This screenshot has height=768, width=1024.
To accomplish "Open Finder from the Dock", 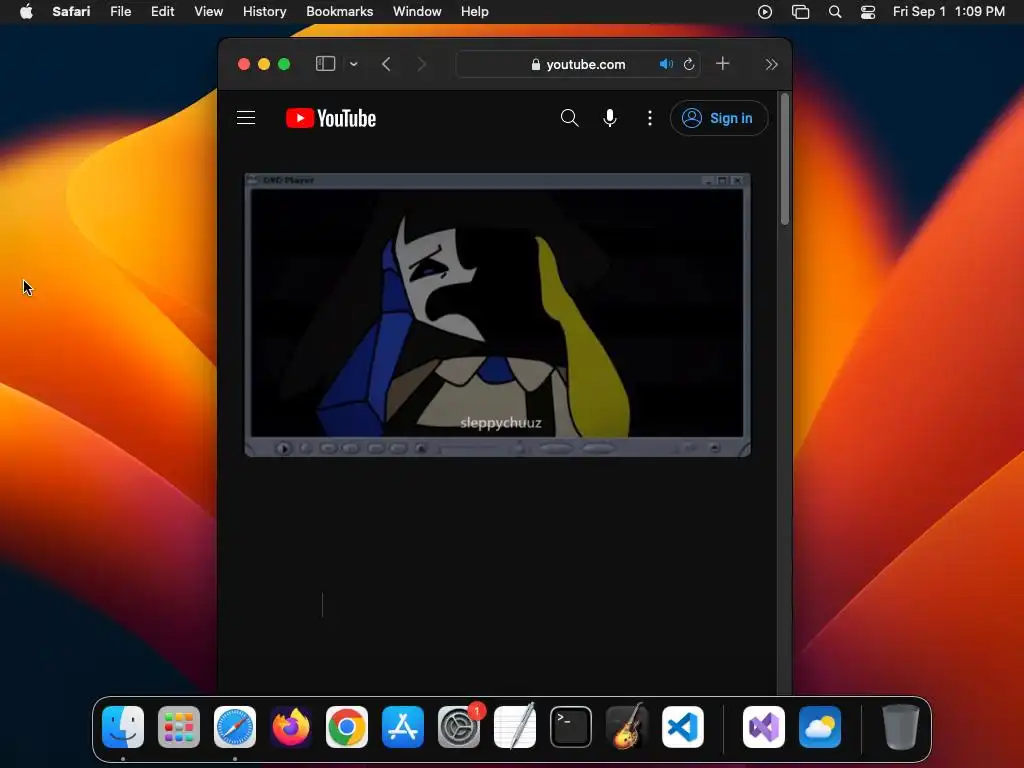I will 123,727.
